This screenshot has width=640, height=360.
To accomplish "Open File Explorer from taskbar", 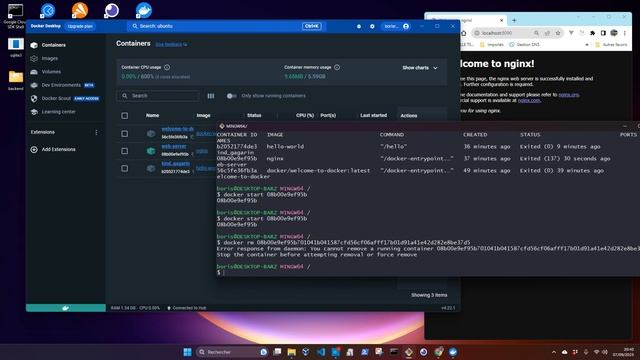I will [291, 352].
